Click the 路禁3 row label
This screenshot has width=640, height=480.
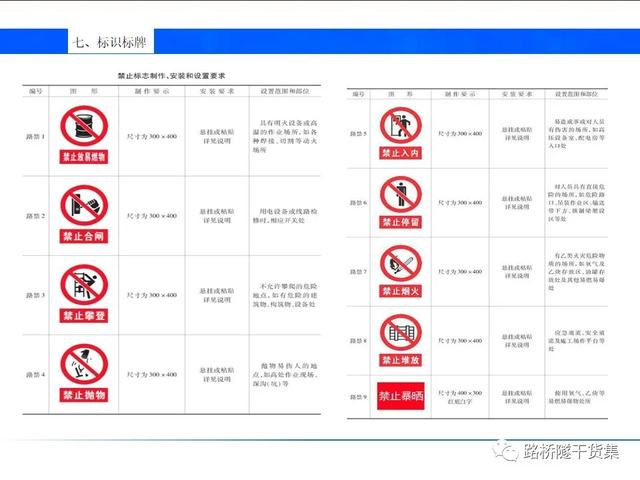click(36, 294)
